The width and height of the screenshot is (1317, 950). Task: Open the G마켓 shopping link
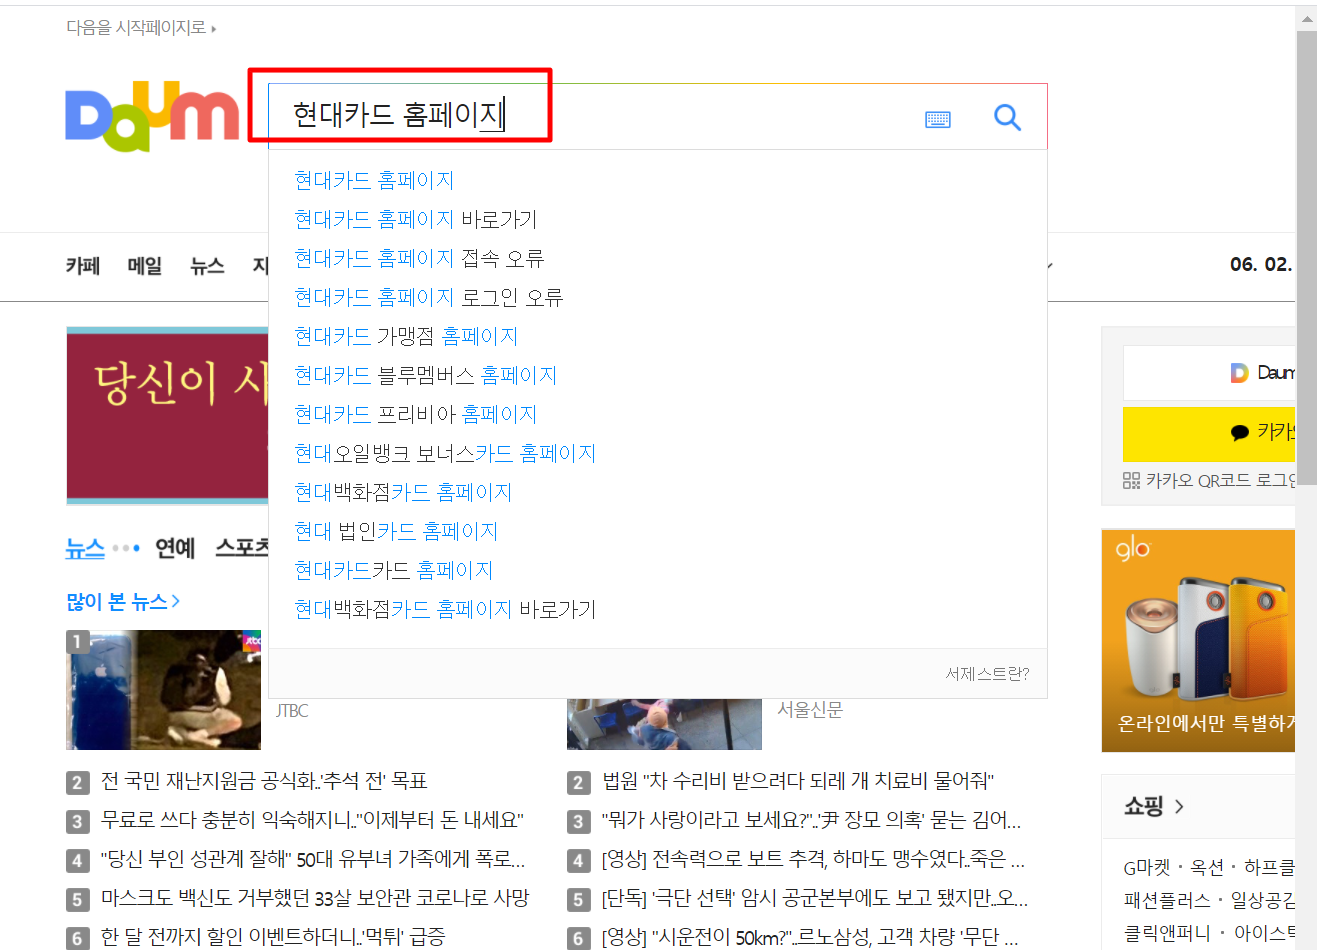[1146, 867]
